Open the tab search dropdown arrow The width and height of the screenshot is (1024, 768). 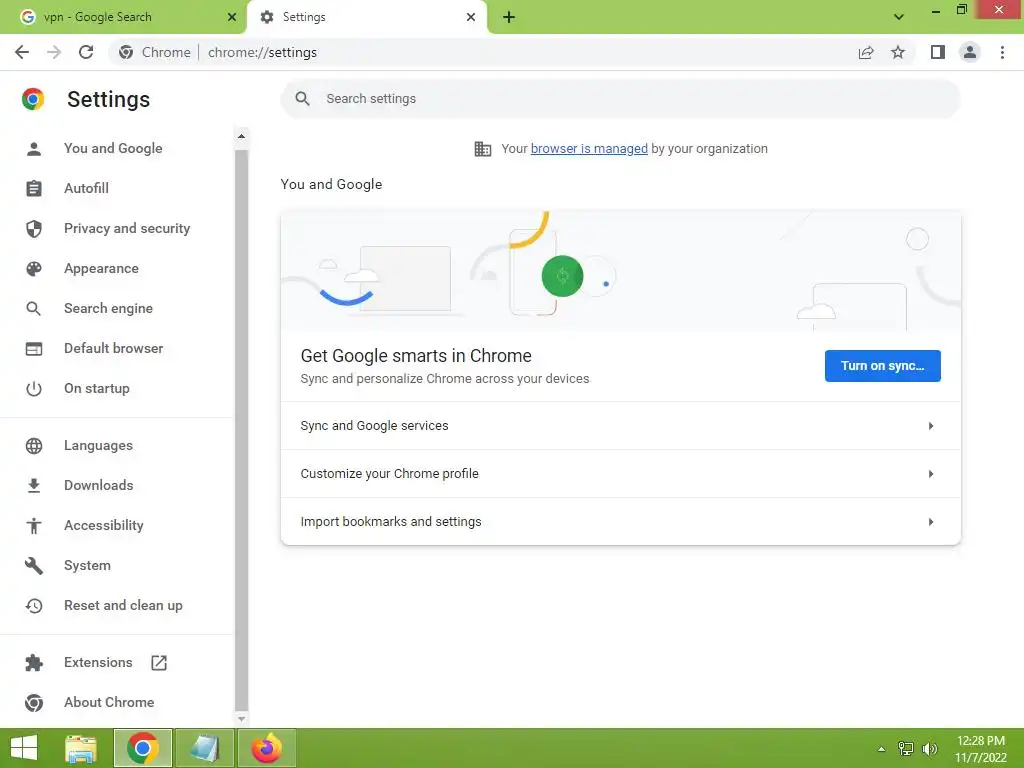pyautogui.click(x=899, y=17)
